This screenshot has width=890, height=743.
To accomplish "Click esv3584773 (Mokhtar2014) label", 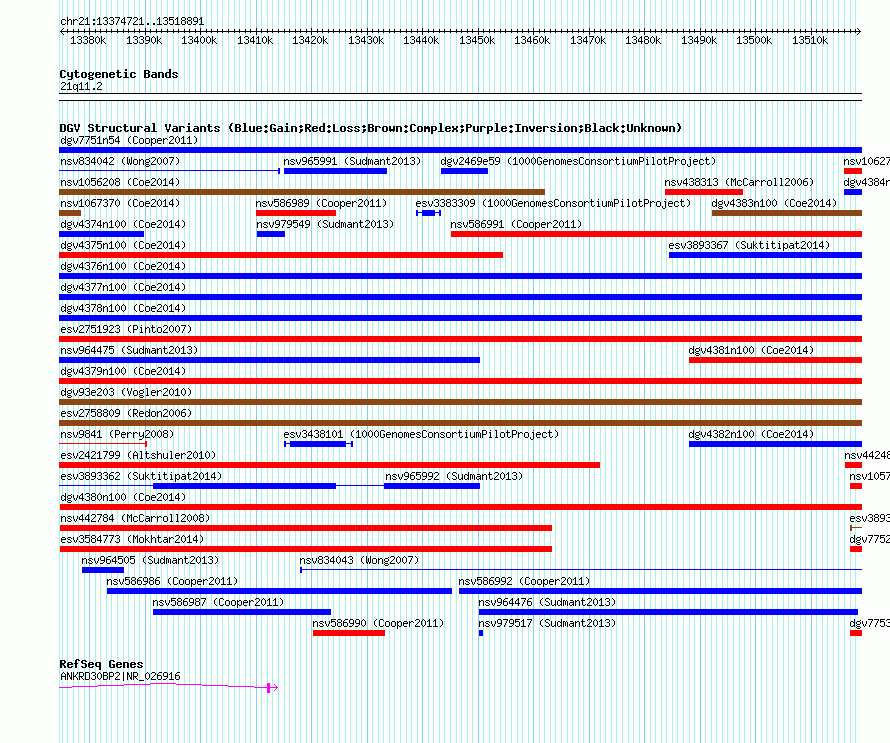I will pos(132,539).
